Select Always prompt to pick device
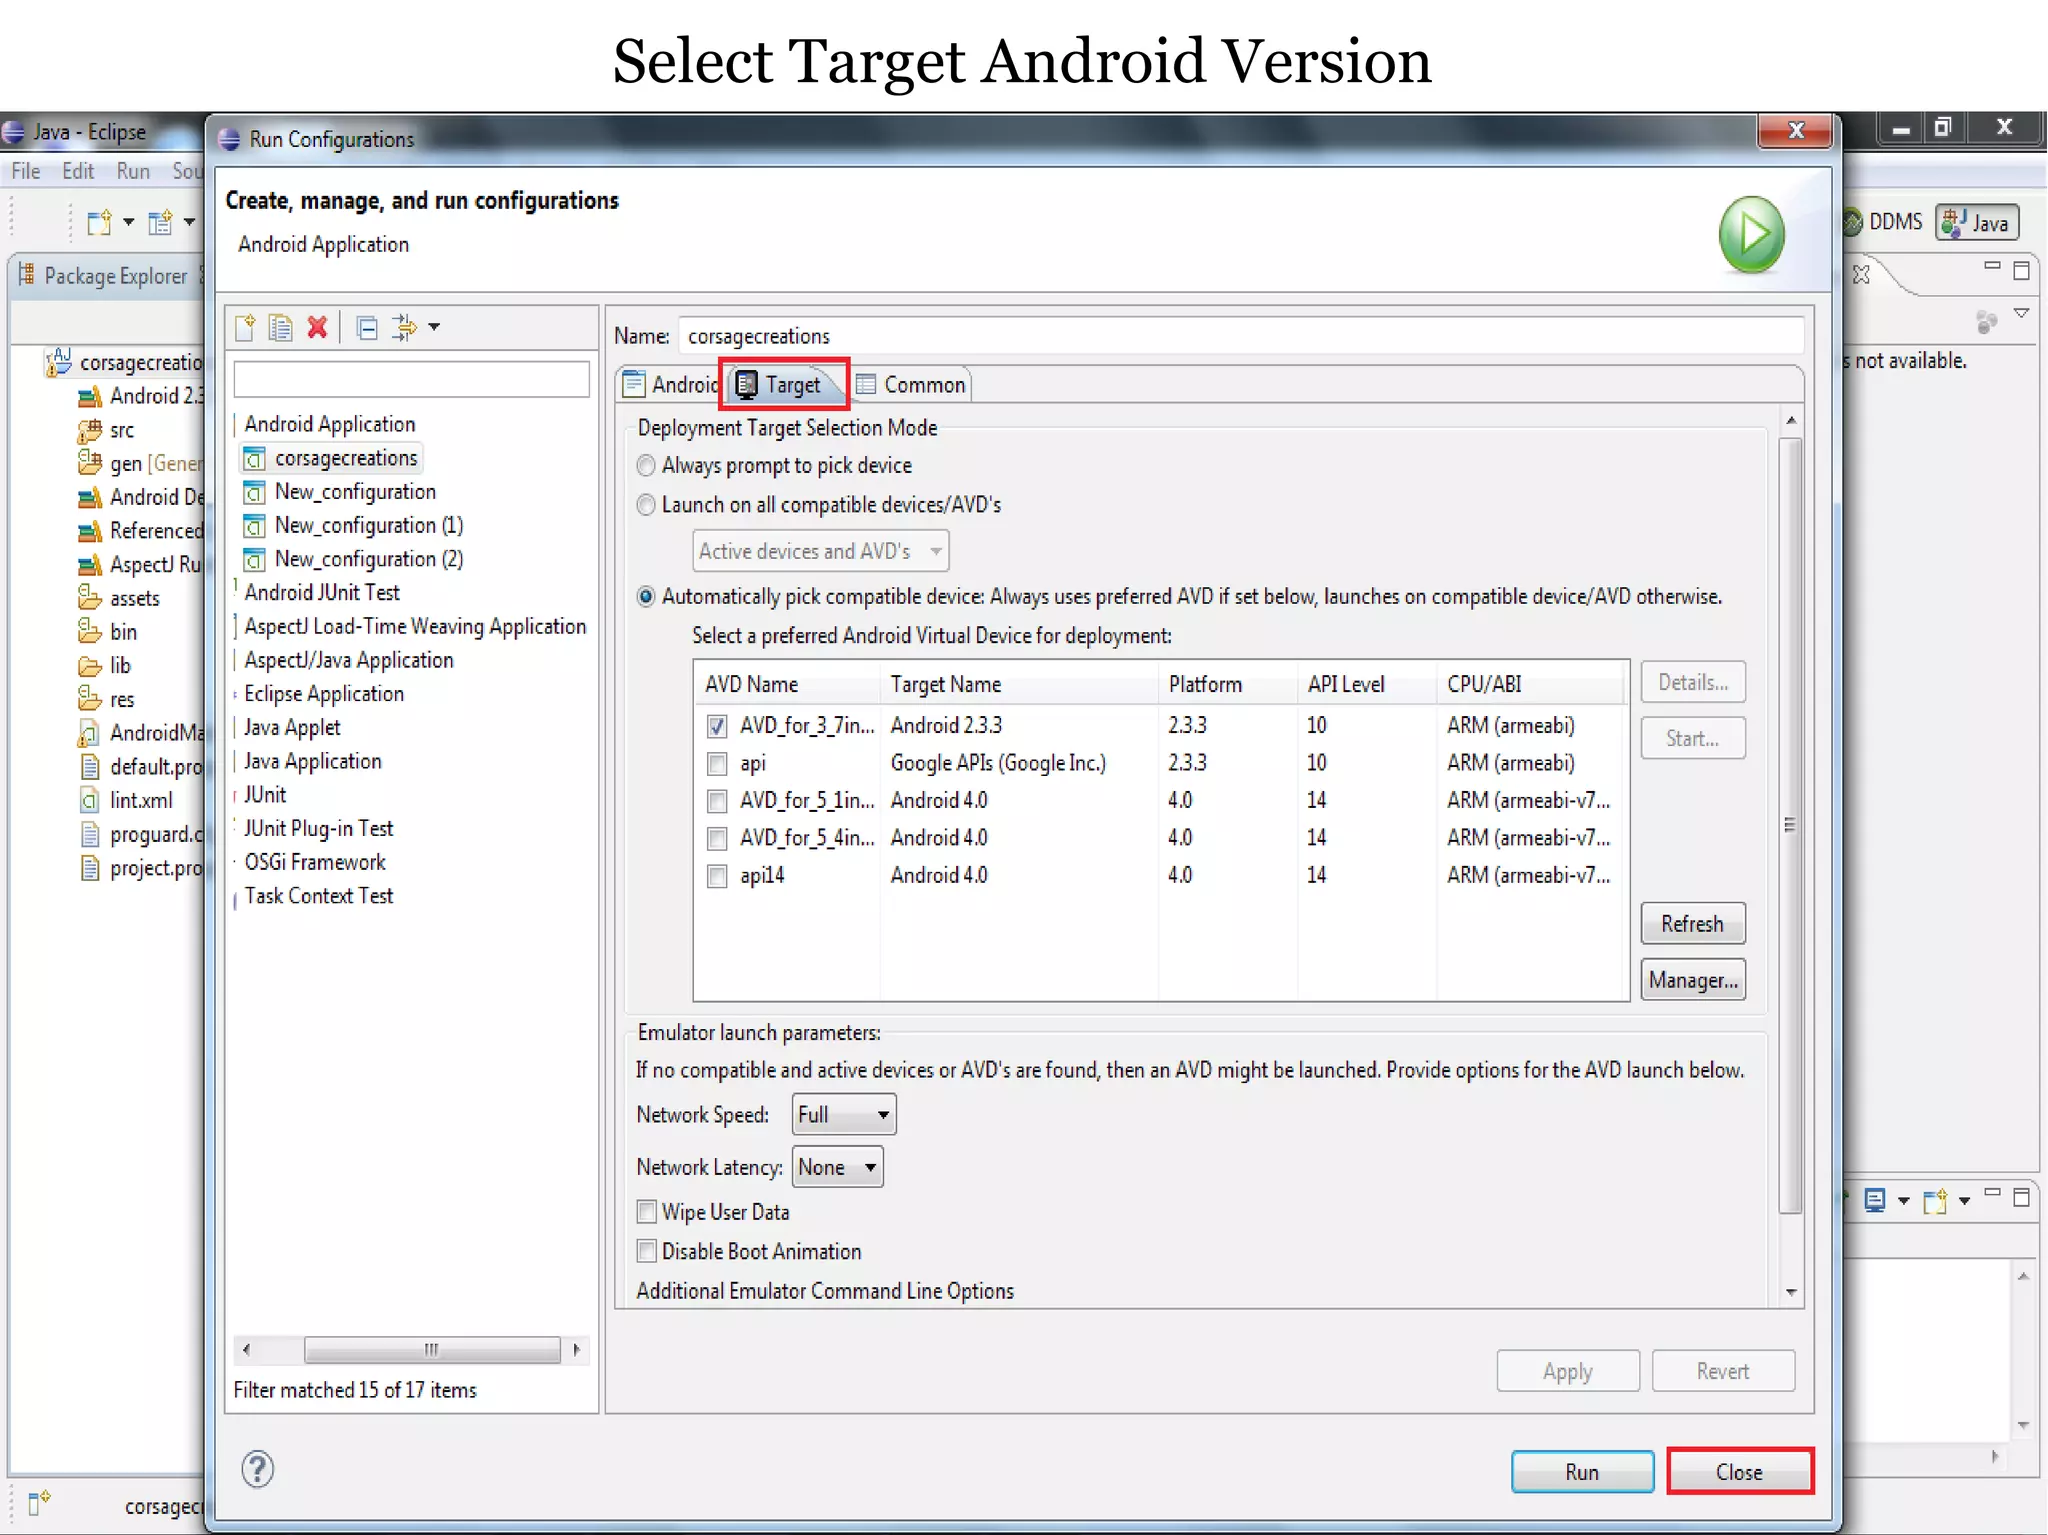 point(646,466)
